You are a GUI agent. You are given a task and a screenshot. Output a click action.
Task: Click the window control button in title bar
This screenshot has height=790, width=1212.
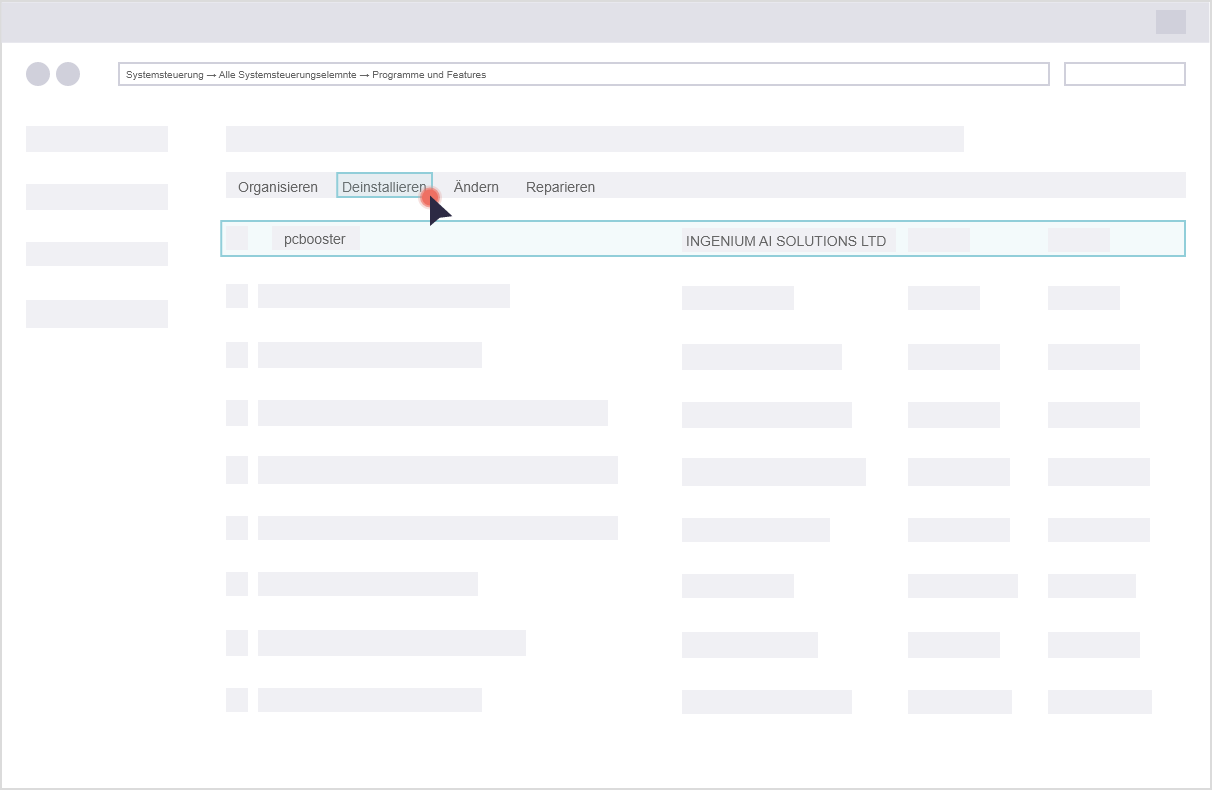point(1170,22)
